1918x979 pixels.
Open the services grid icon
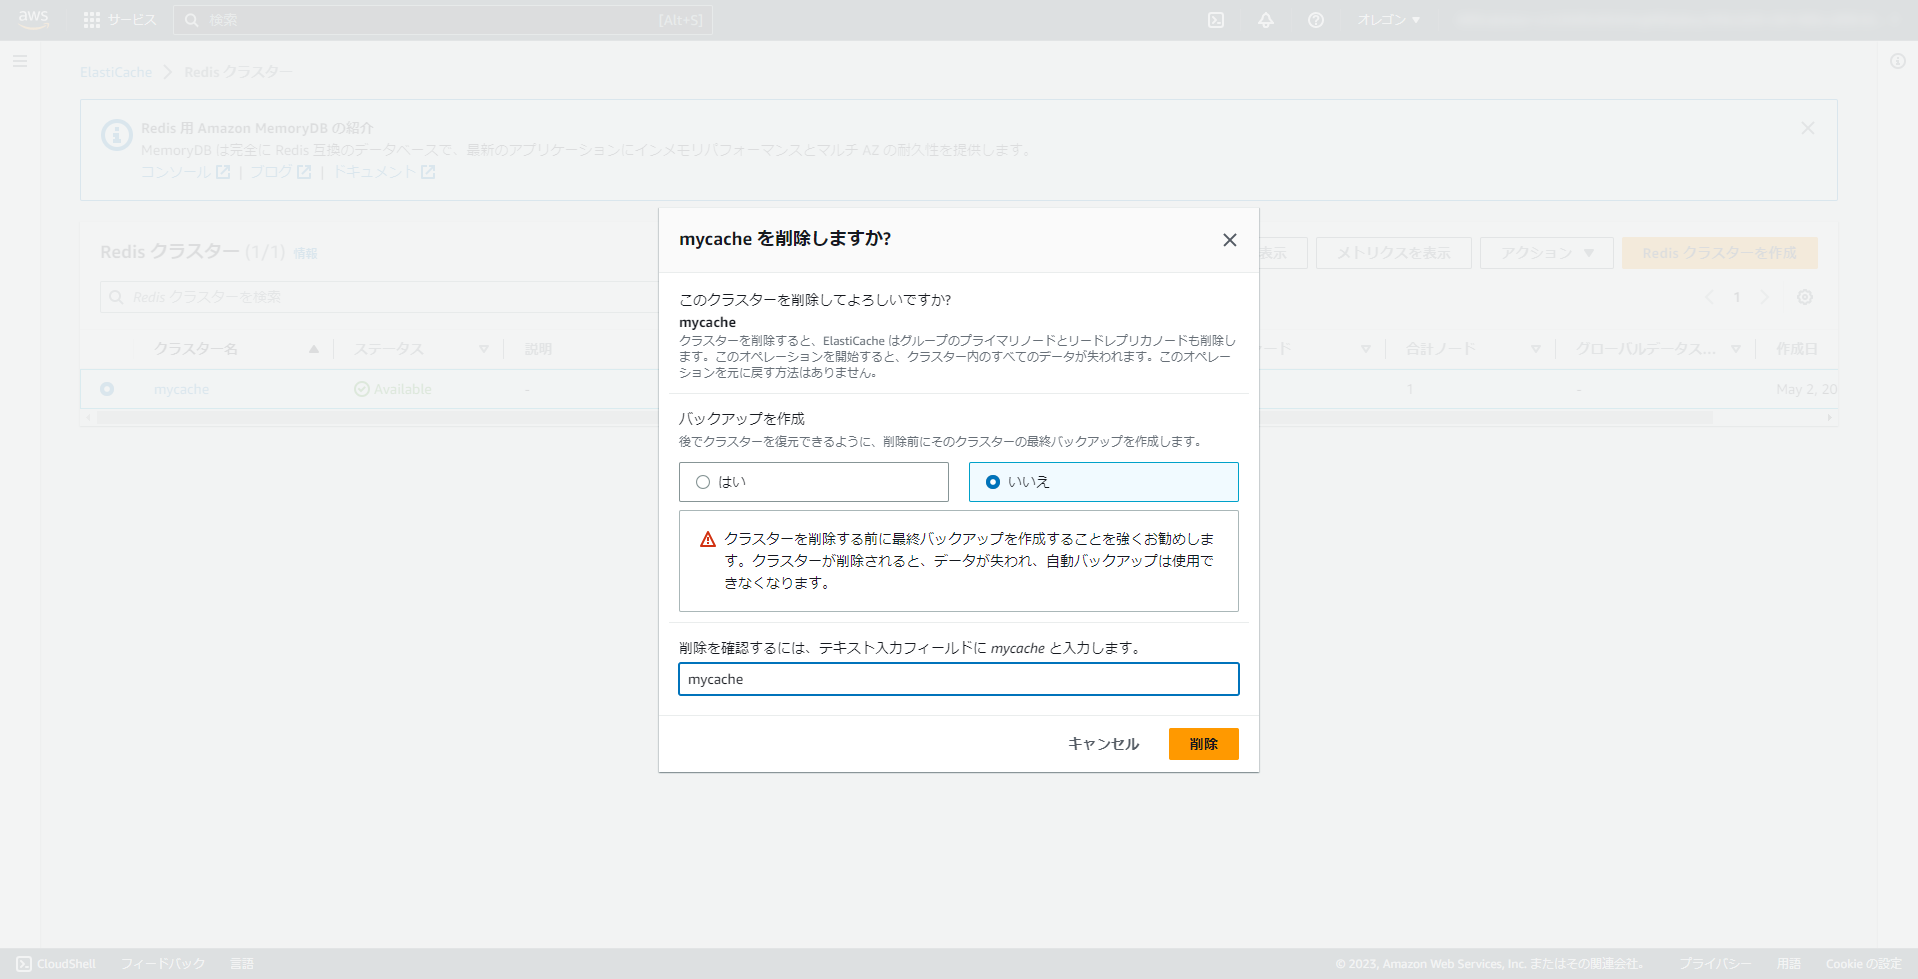pos(91,19)
